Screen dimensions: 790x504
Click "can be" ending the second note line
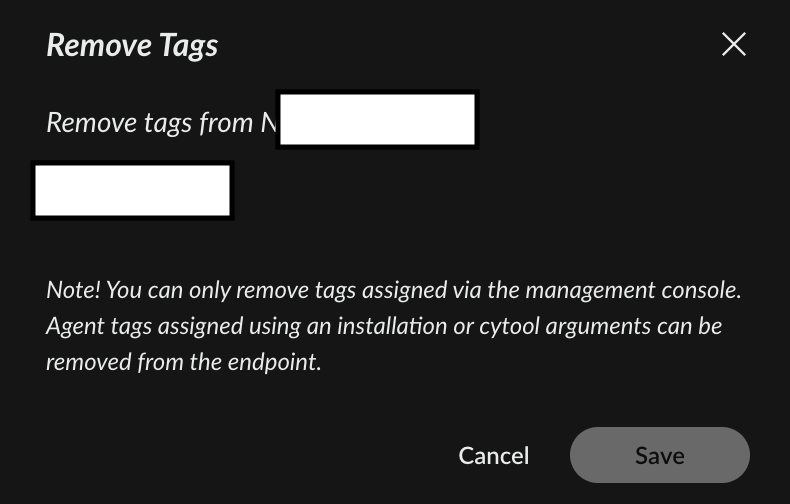pos(690,326)
